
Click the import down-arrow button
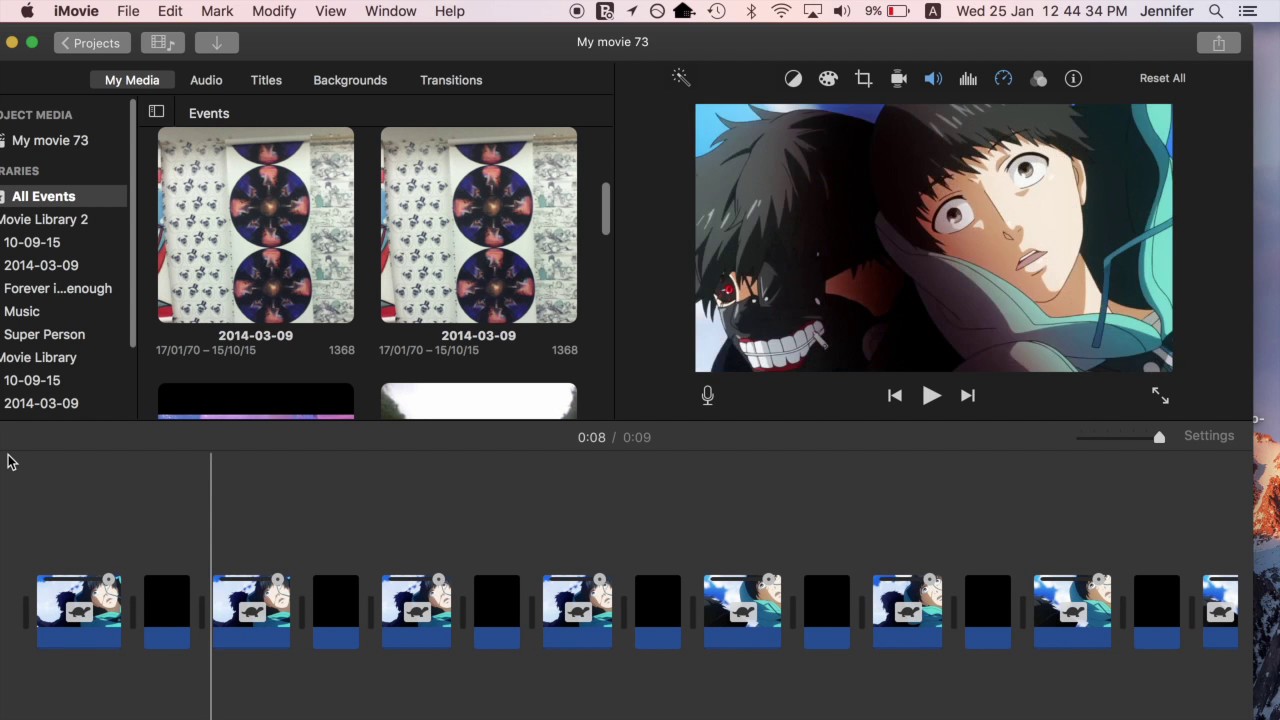tap(216, 43)
